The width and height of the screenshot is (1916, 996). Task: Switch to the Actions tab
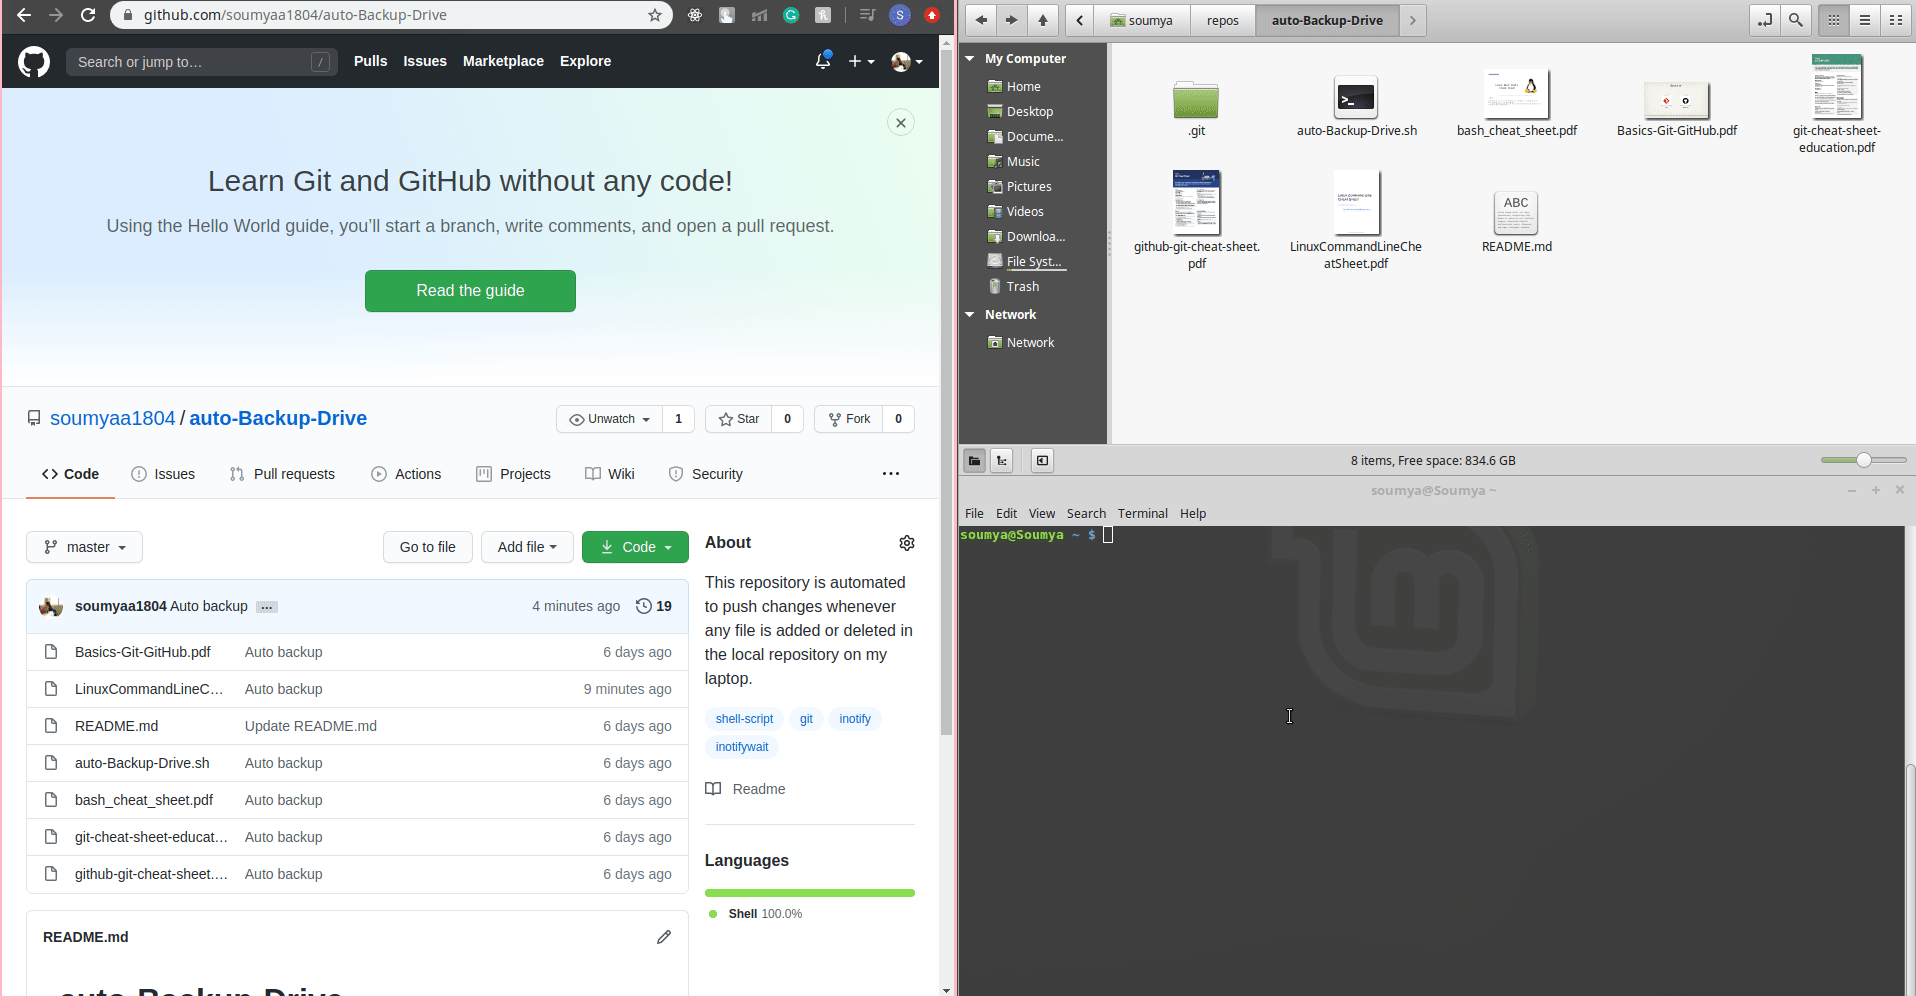[406, 474]
